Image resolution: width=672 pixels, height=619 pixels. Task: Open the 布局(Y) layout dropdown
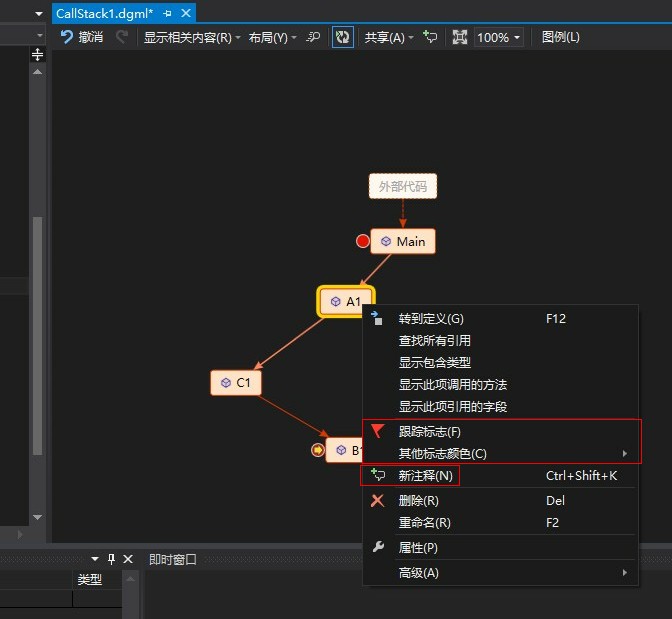tap(272, 37)
